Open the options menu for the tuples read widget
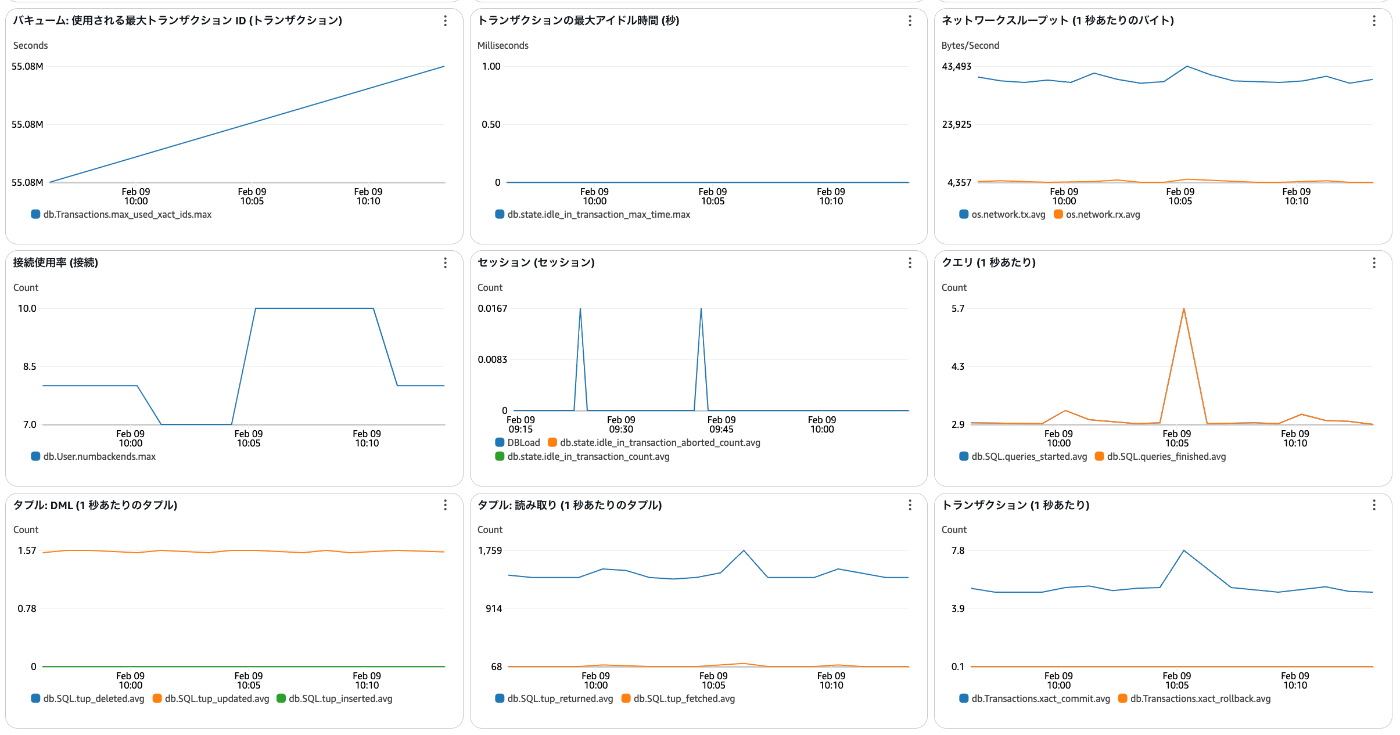 coord(909,505)
